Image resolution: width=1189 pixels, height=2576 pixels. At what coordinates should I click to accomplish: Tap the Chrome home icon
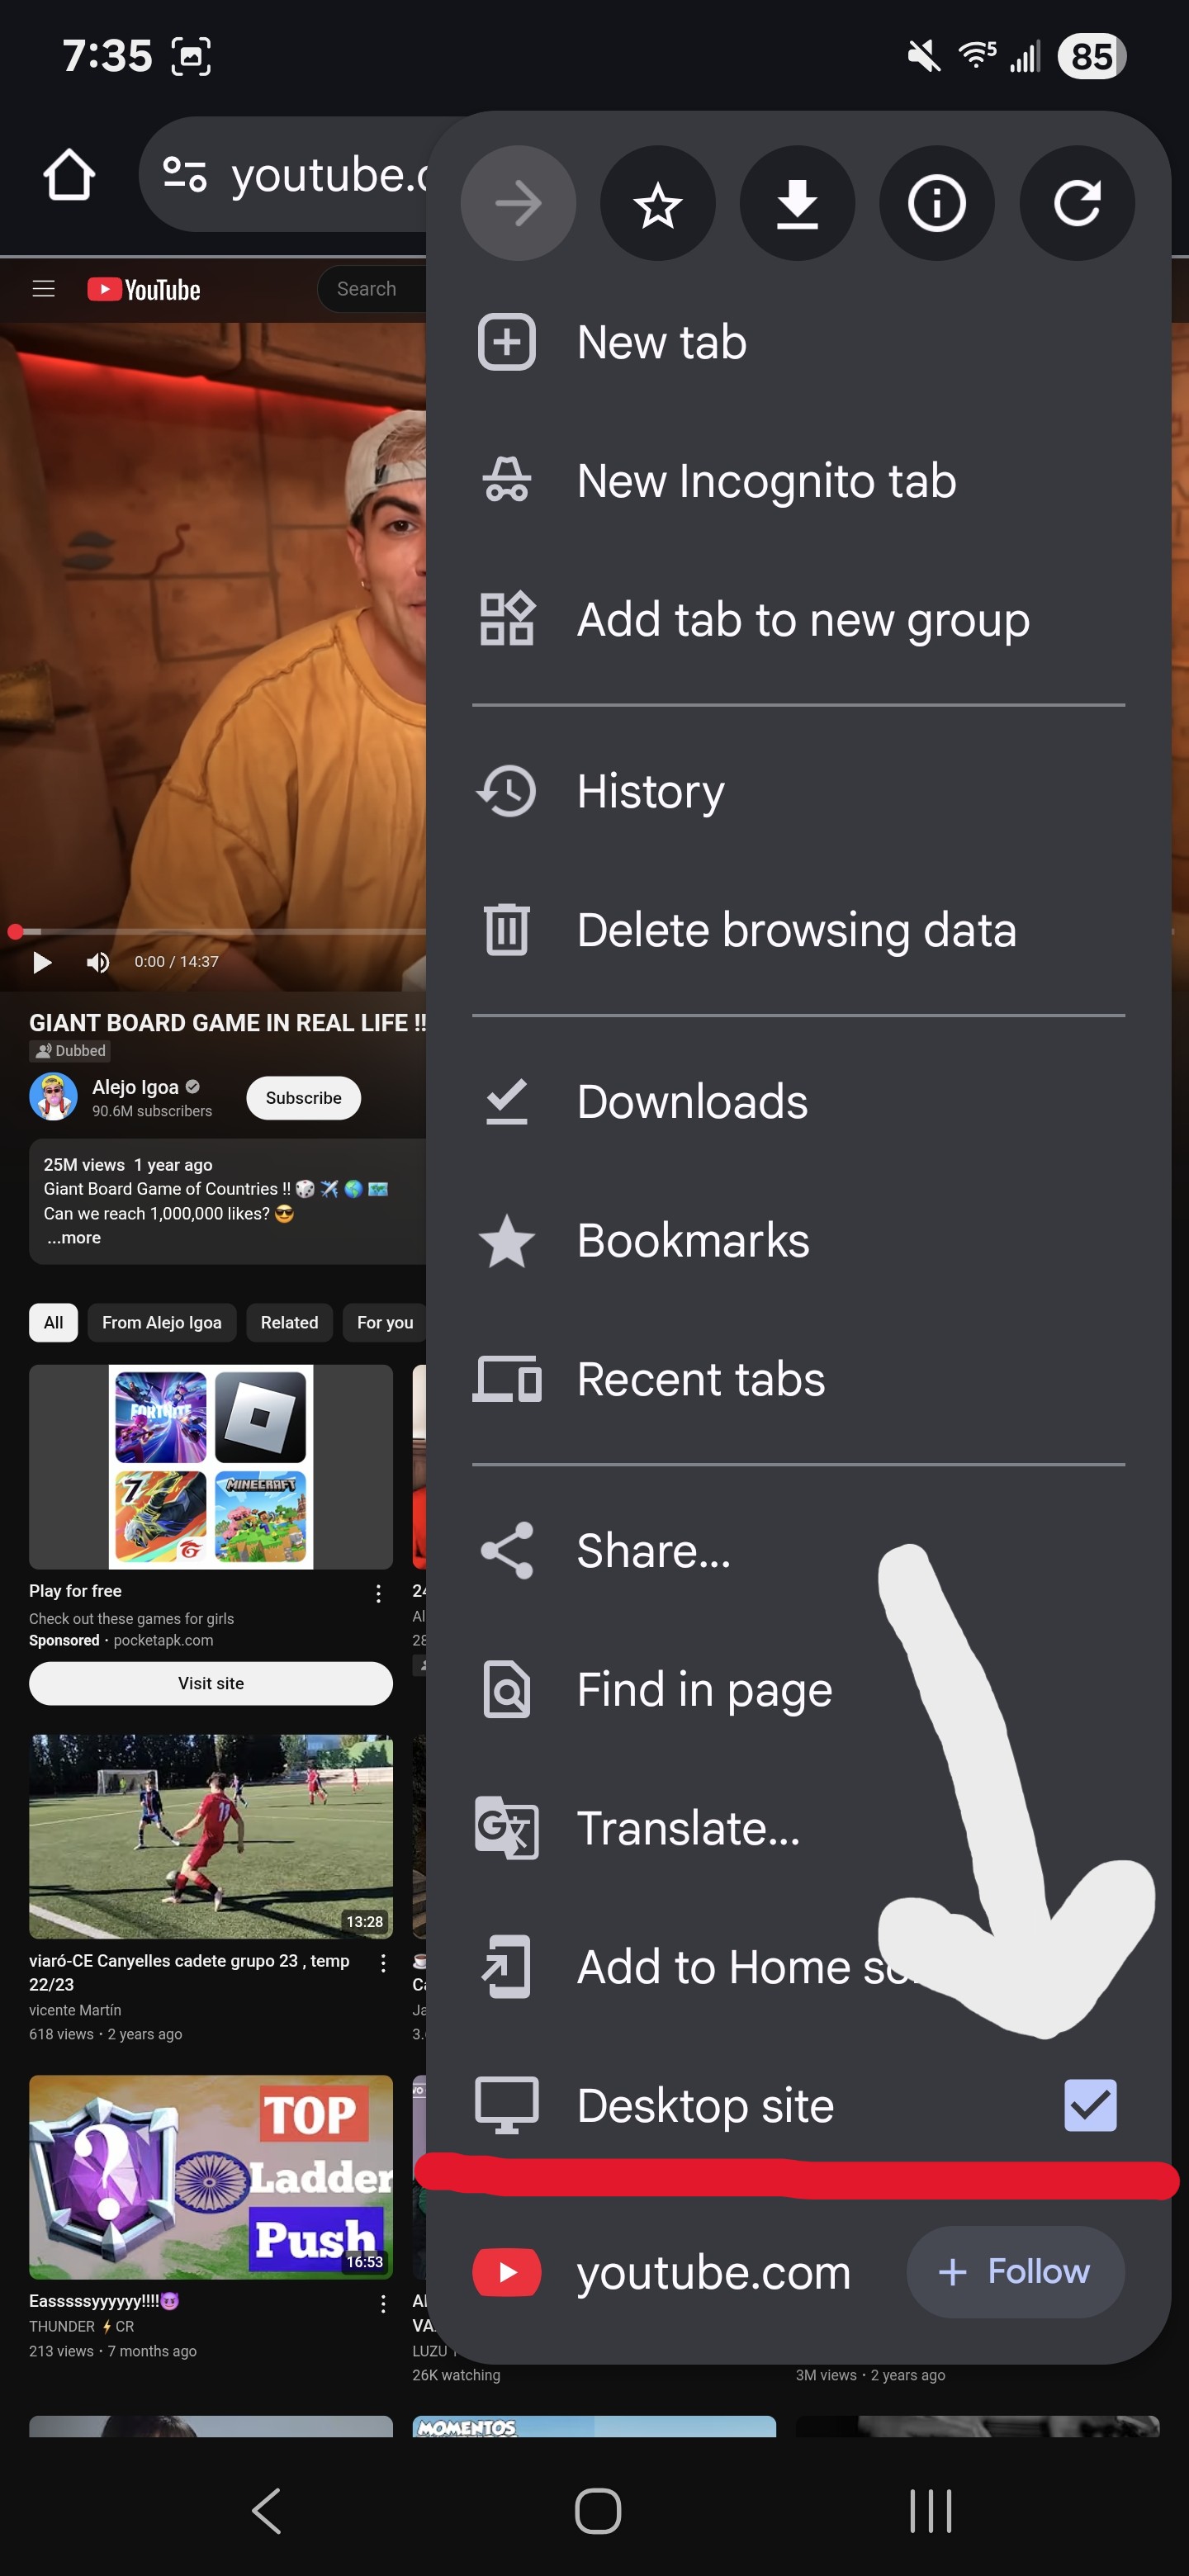point(69,176)
